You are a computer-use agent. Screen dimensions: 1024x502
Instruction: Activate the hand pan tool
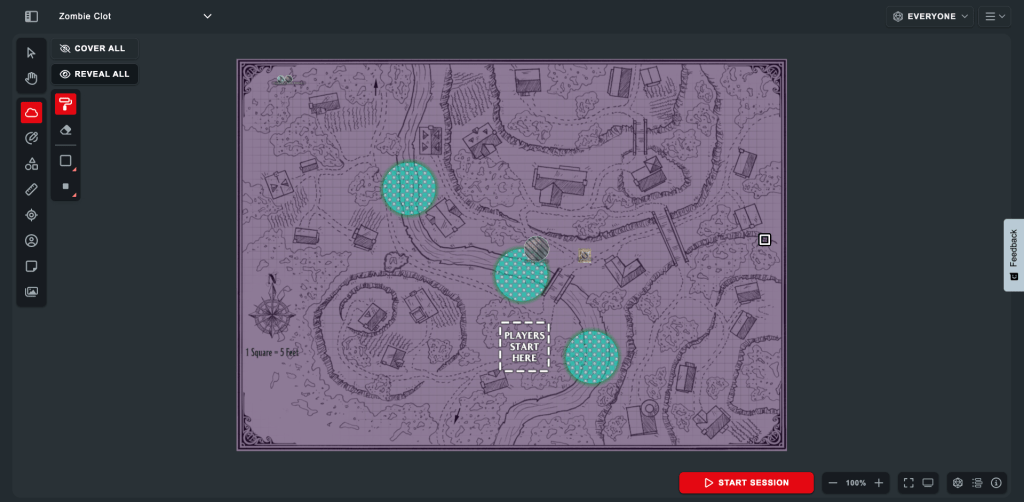[31, 78]
